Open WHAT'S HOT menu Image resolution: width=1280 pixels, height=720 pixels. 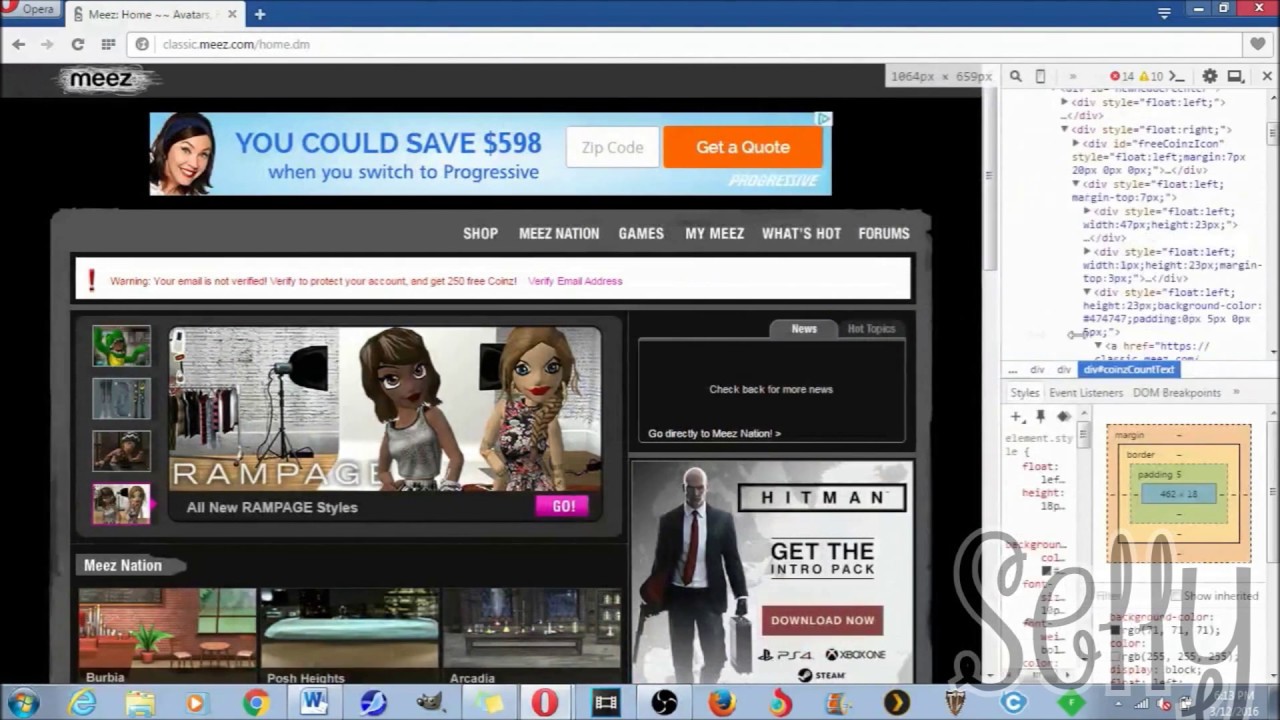pyautogui.click(x=801, y=233)
